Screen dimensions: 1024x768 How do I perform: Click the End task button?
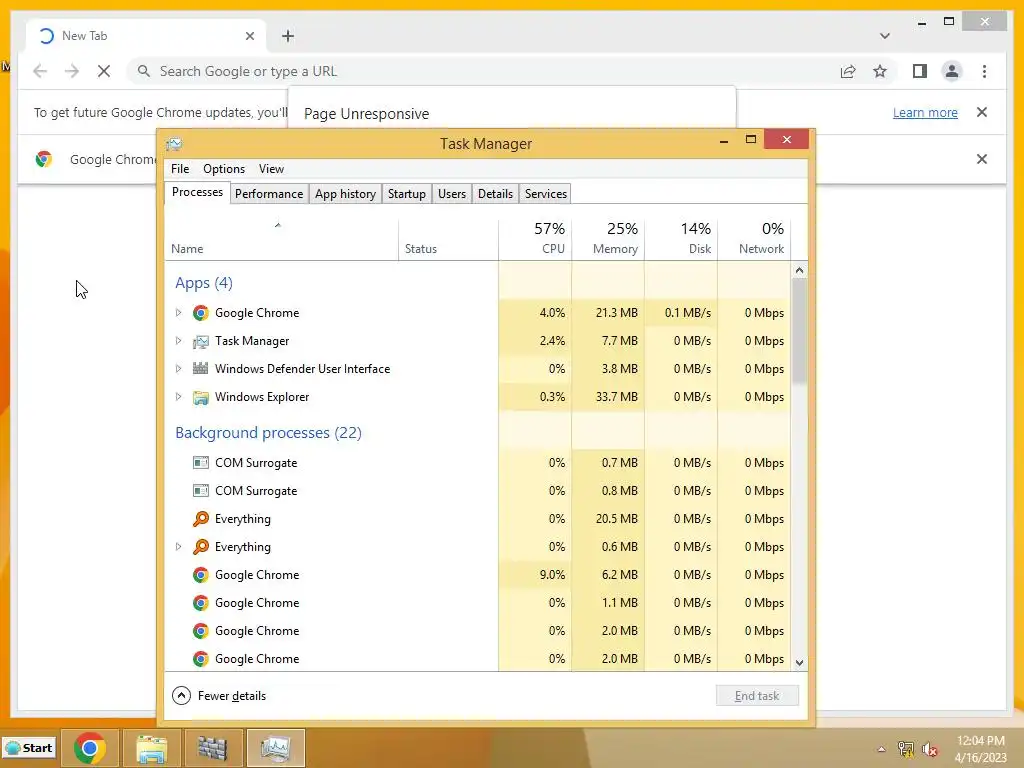(757, 696)
